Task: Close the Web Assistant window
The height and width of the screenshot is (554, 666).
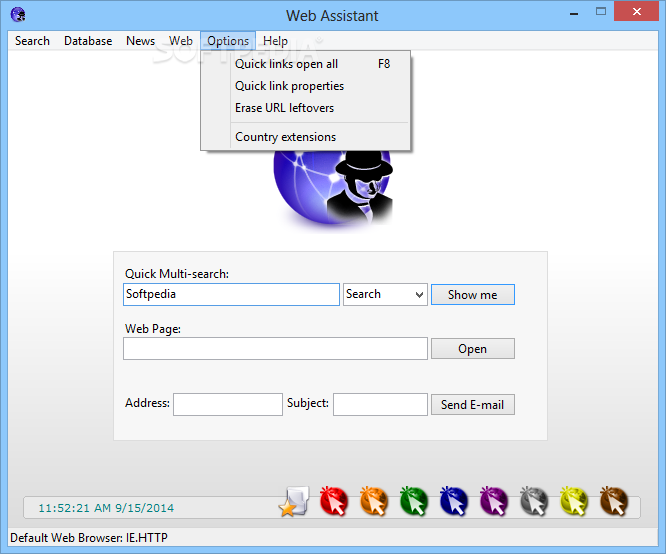Action: [x=636, y=11]
